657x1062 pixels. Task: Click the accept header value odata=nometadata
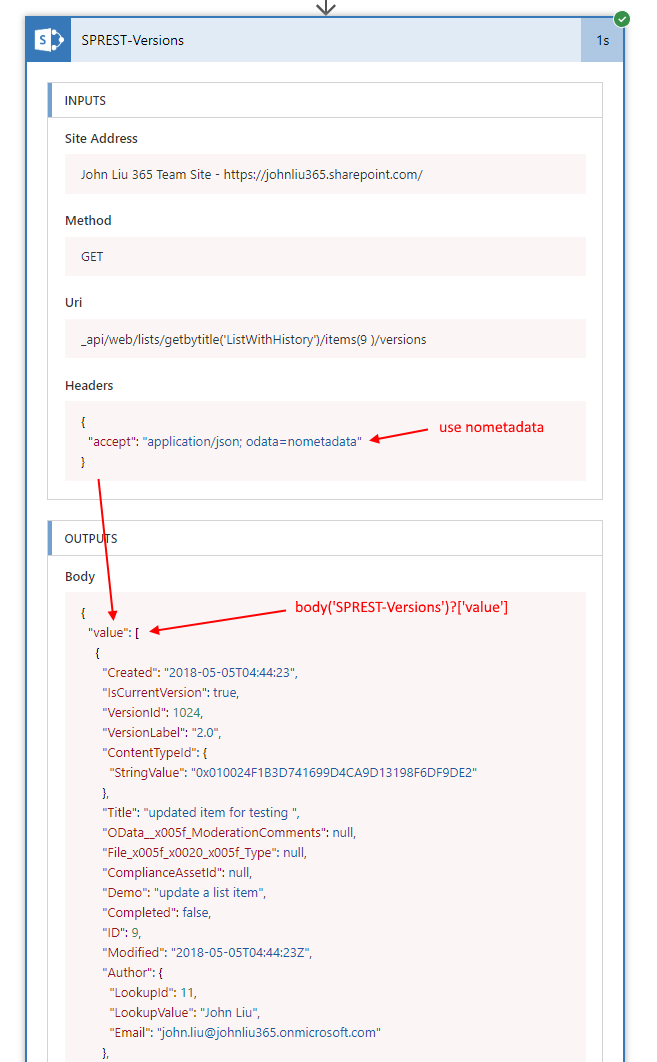tap(253, 441)
